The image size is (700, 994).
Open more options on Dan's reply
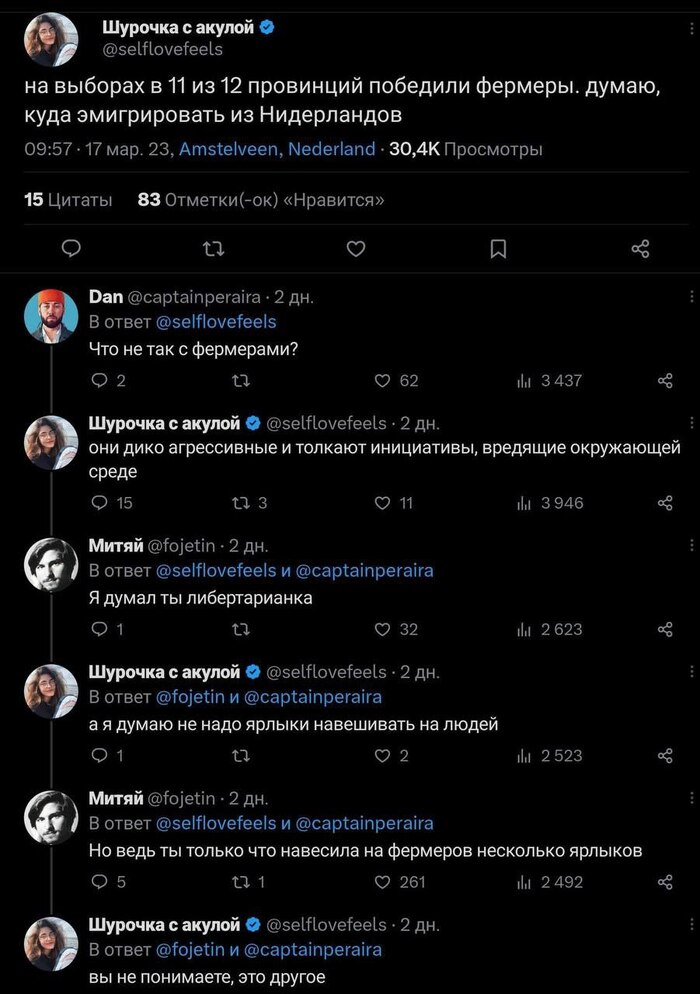tap(690, 297)
